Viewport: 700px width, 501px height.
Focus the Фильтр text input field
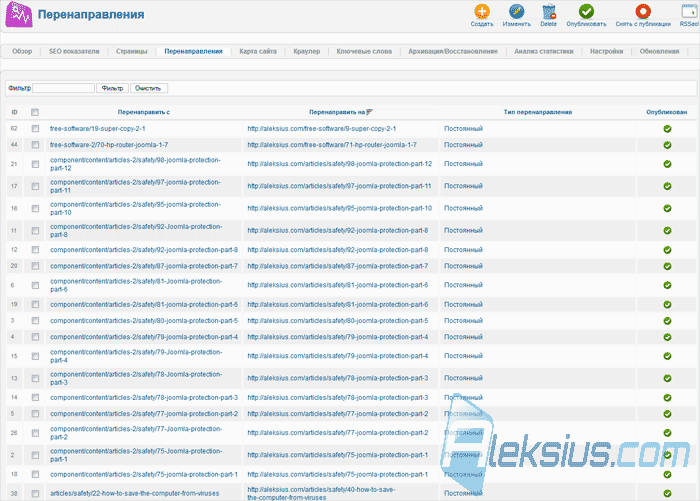pyautogui.click(x=63, y=88)
